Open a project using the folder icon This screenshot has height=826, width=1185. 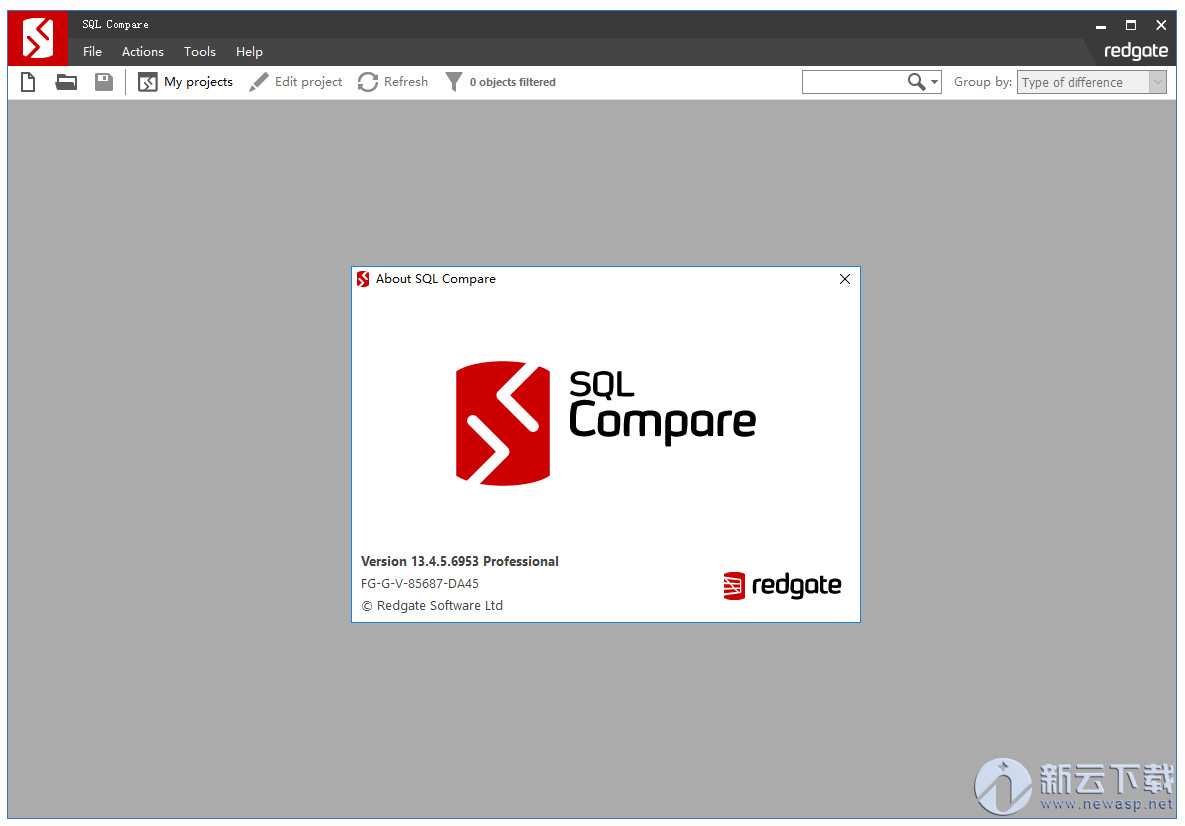(66, 82)
